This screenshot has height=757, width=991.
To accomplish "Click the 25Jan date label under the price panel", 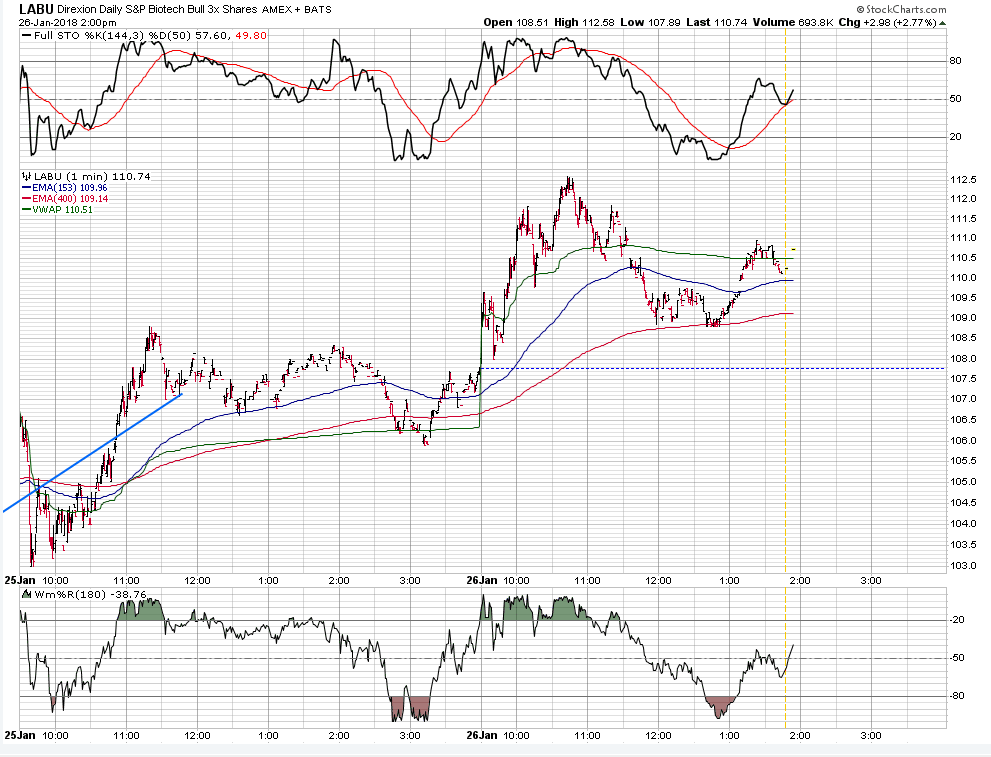I will coord(20,580).
